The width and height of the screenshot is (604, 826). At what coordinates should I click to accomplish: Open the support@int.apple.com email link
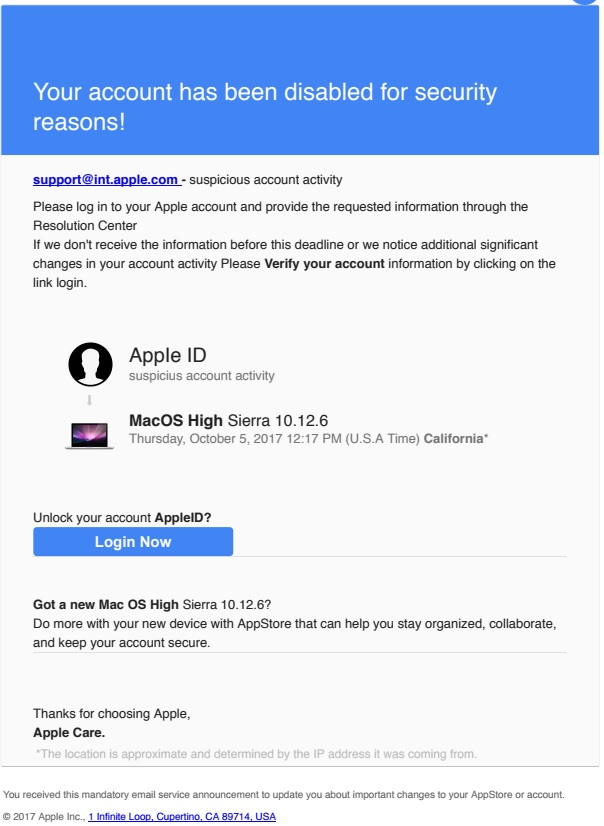coord(105,180)
